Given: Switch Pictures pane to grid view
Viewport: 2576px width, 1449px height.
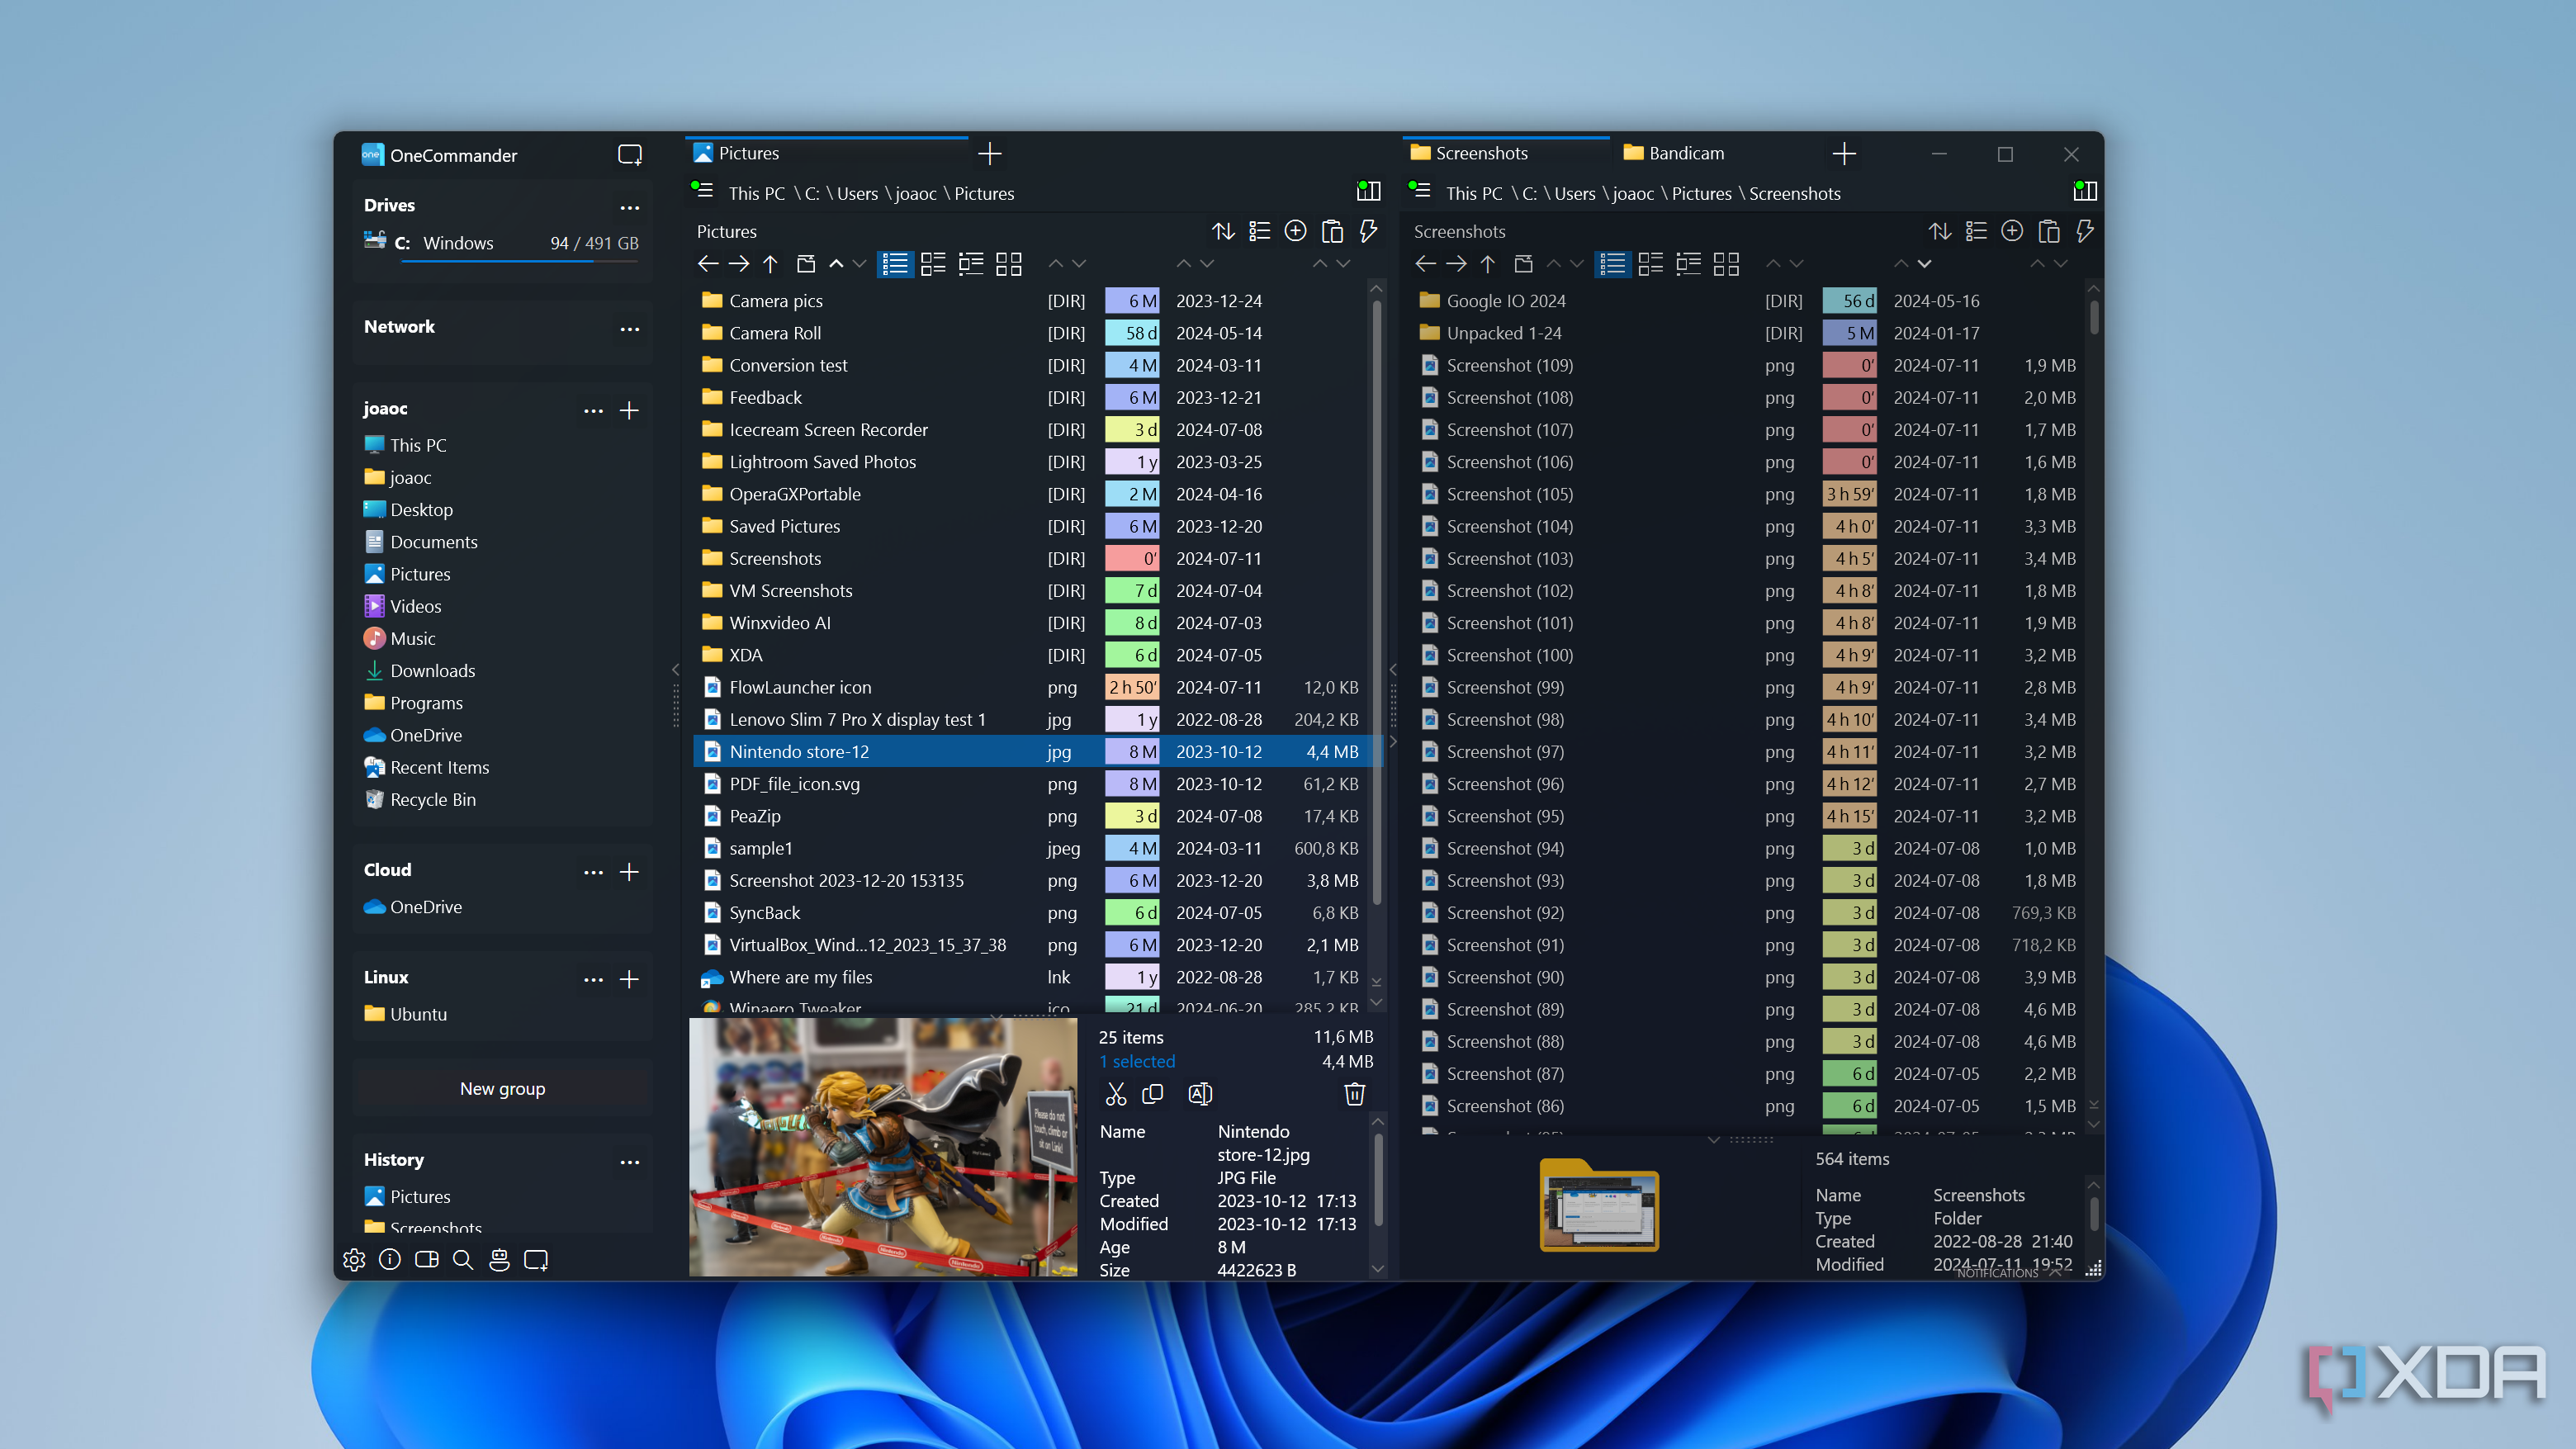Looking at the screenshot, I should [1009, 264].
